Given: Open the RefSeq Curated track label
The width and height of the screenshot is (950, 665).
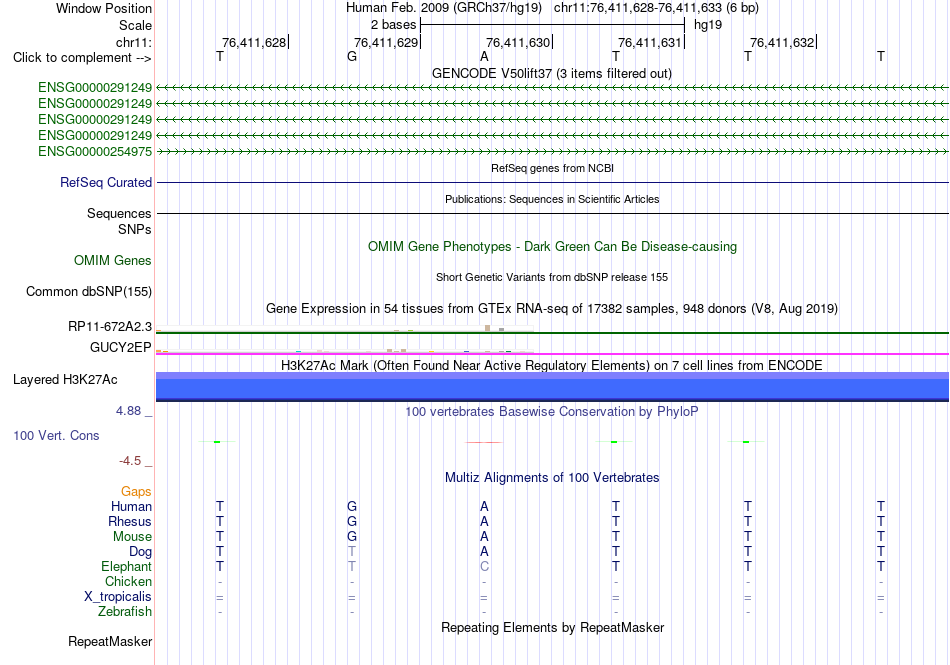Looking at the screenshot, I should click(x=106, y=182).
